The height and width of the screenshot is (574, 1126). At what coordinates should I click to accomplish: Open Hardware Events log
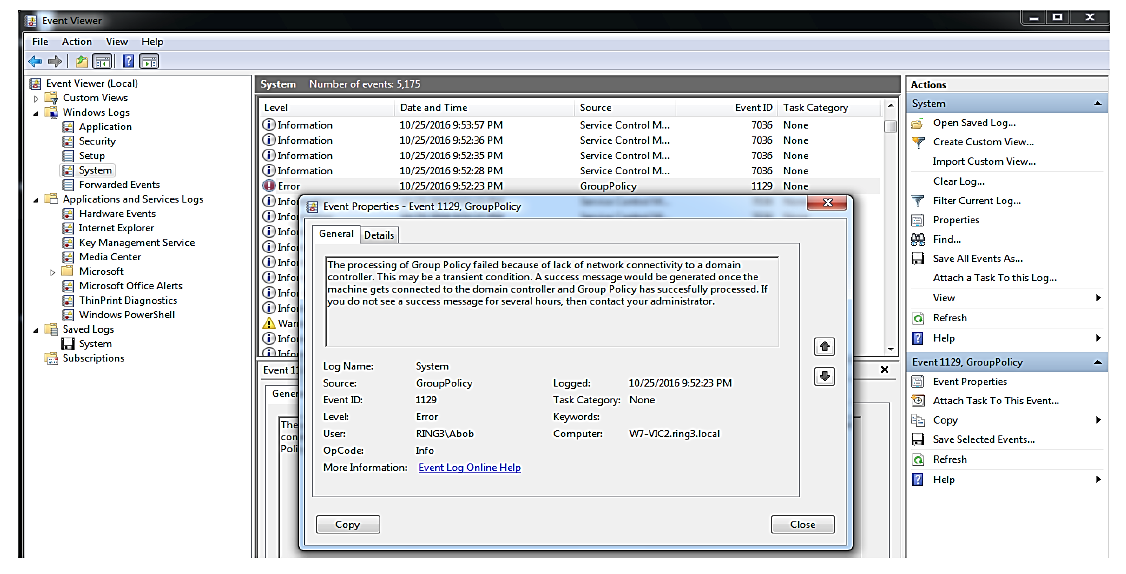[x=117, y=213]
